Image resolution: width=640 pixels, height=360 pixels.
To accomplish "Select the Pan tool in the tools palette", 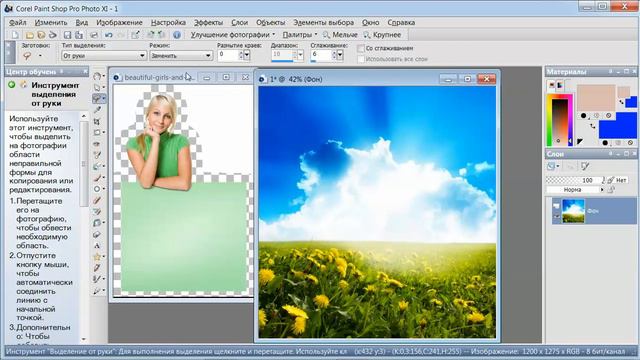I will 97,76.
